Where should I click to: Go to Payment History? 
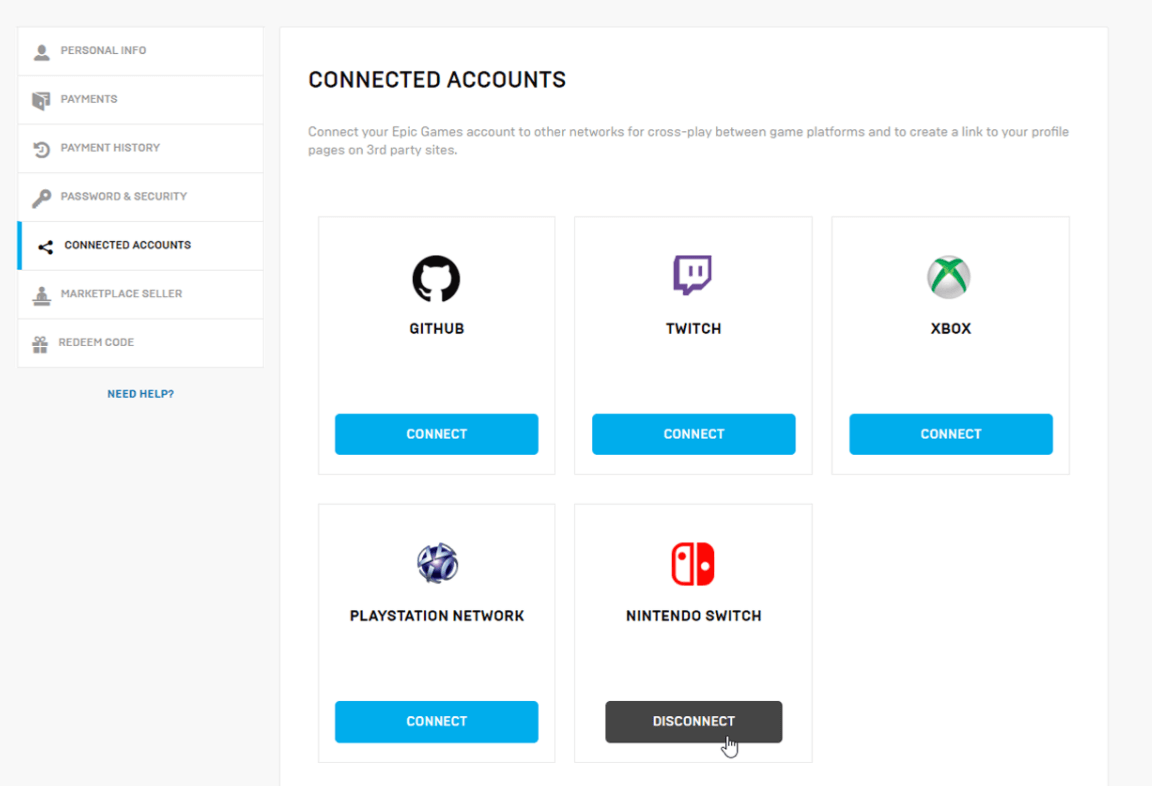[140, 148]
